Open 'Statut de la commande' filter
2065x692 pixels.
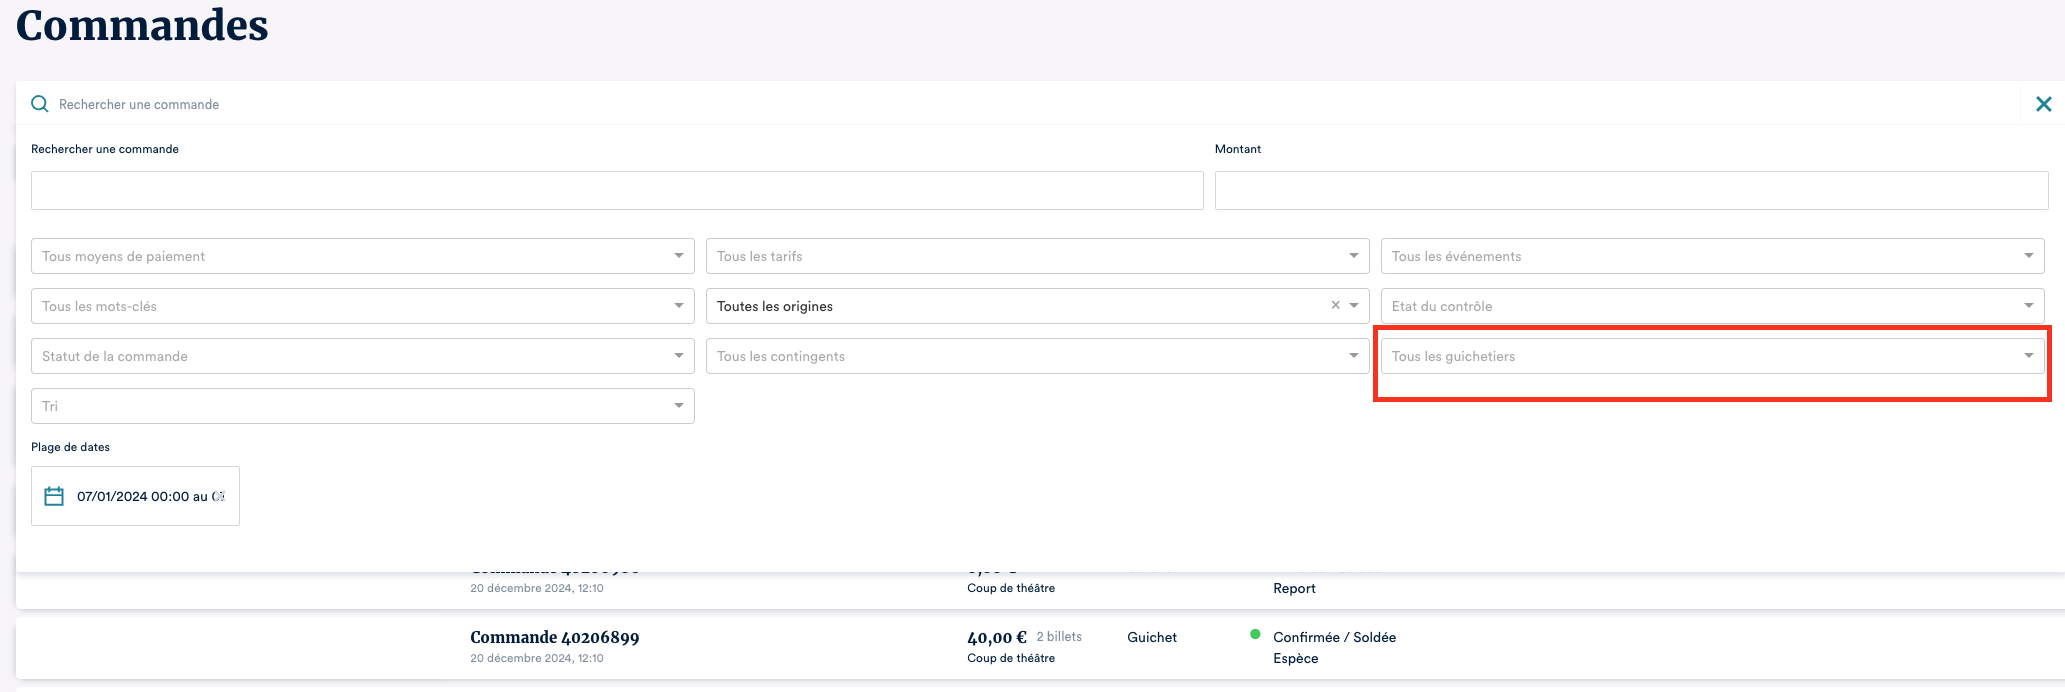click(x=362, y=356)
